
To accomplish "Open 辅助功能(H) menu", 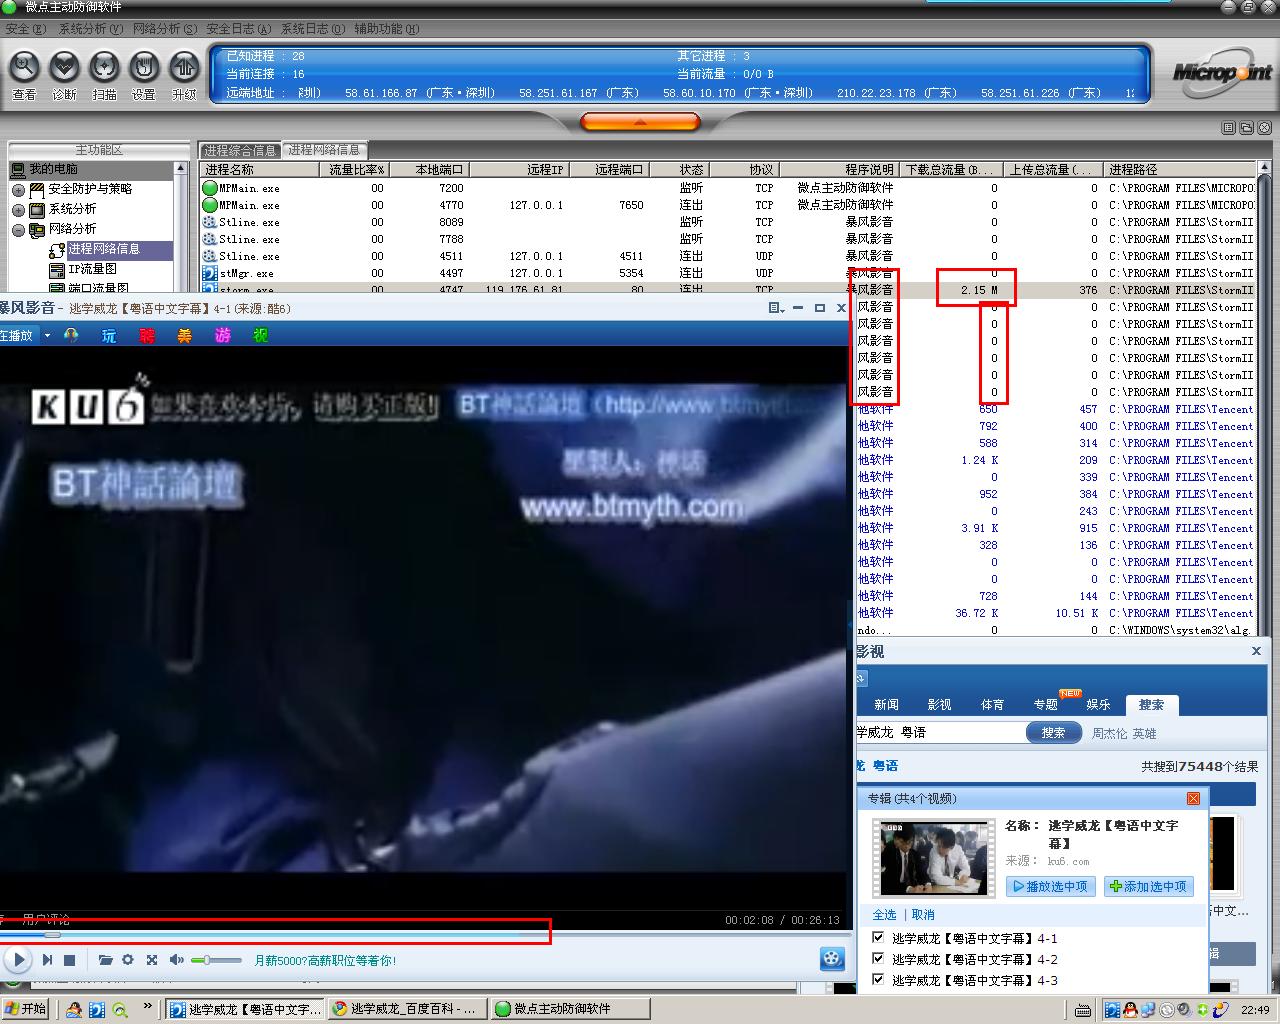I will (x=387, y=29).
